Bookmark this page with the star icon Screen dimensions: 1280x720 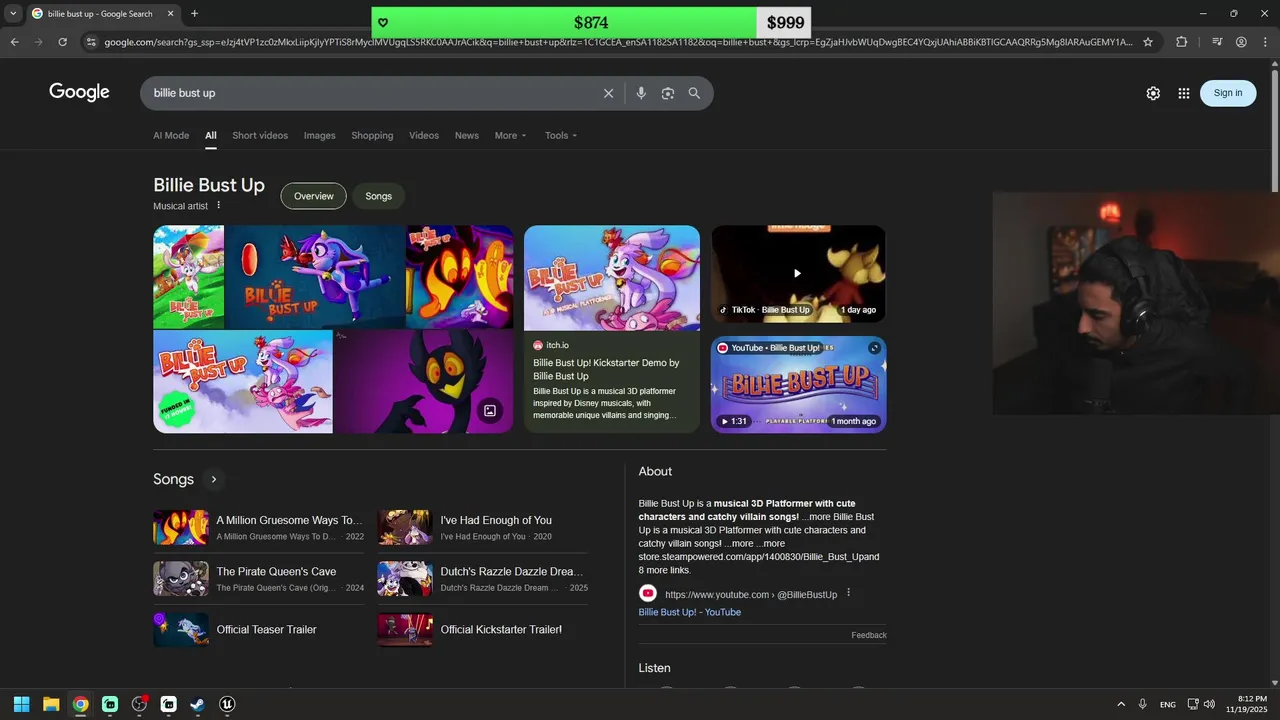1148,42
